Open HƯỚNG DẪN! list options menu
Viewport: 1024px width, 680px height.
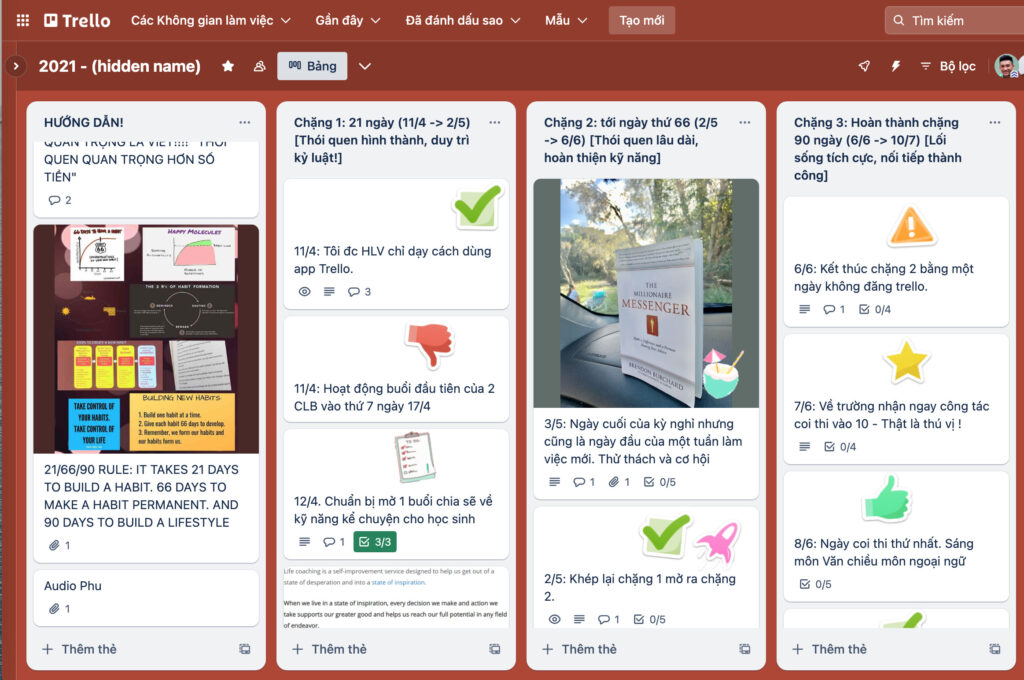coord(245,122)
